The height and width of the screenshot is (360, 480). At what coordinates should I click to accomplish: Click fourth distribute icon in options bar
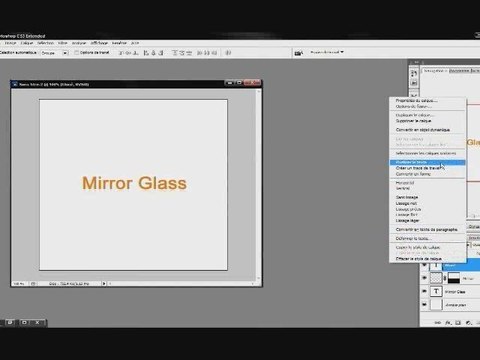[x=199, y=53]
